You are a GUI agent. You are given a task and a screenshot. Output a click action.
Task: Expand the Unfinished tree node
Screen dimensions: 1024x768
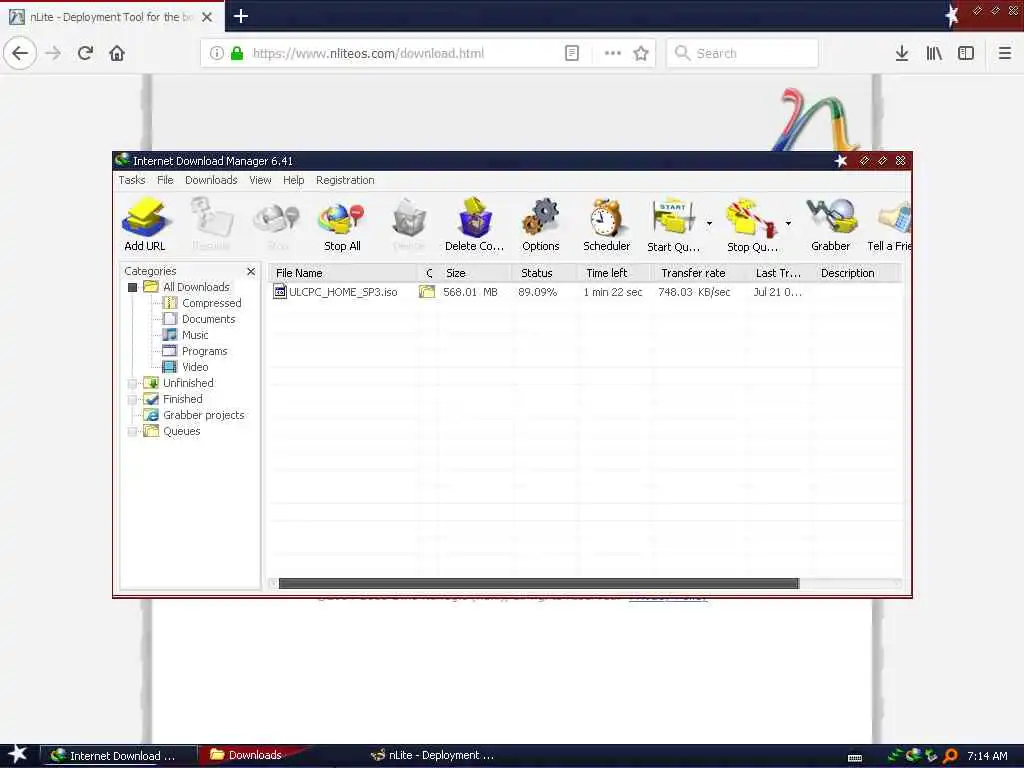133,383
